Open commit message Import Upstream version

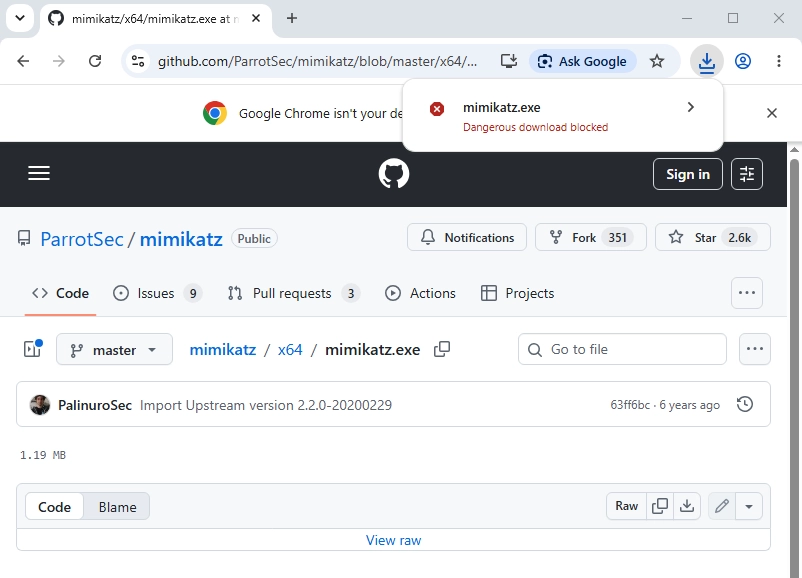[x=266, y=405]
